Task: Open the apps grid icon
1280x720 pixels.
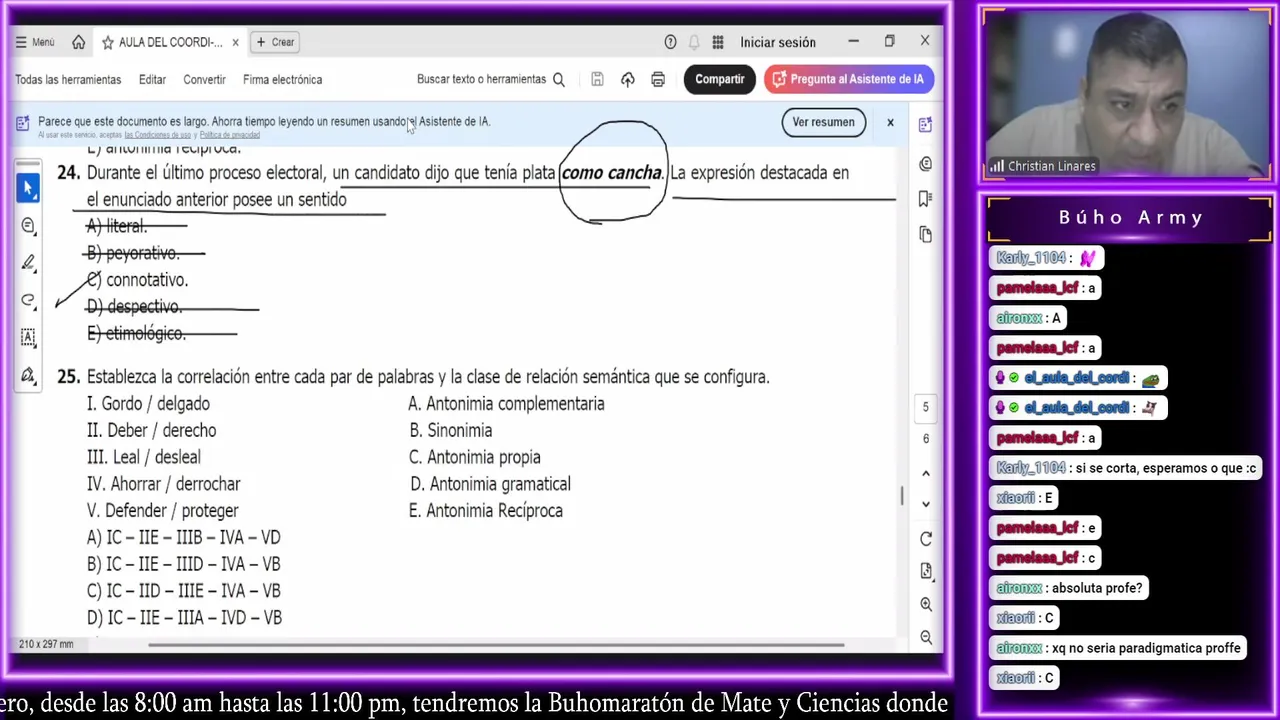Action: [718, 42]
